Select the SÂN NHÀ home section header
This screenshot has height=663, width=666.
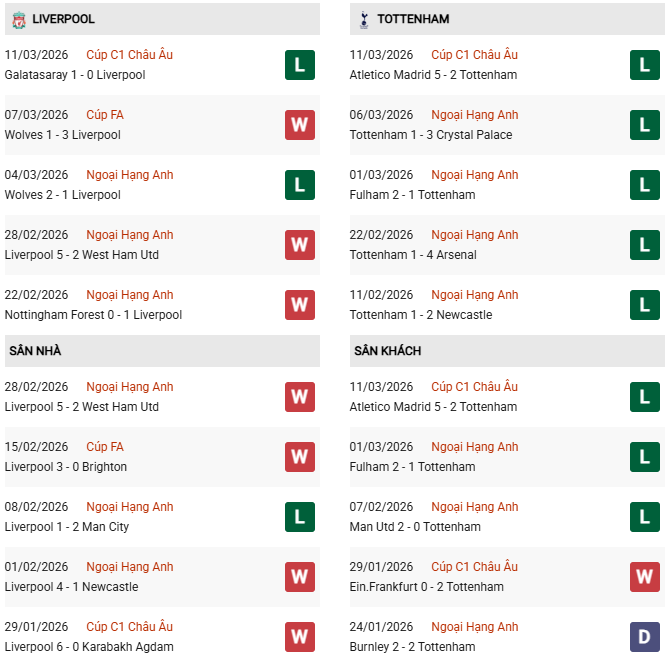click(x=35, y=351)
